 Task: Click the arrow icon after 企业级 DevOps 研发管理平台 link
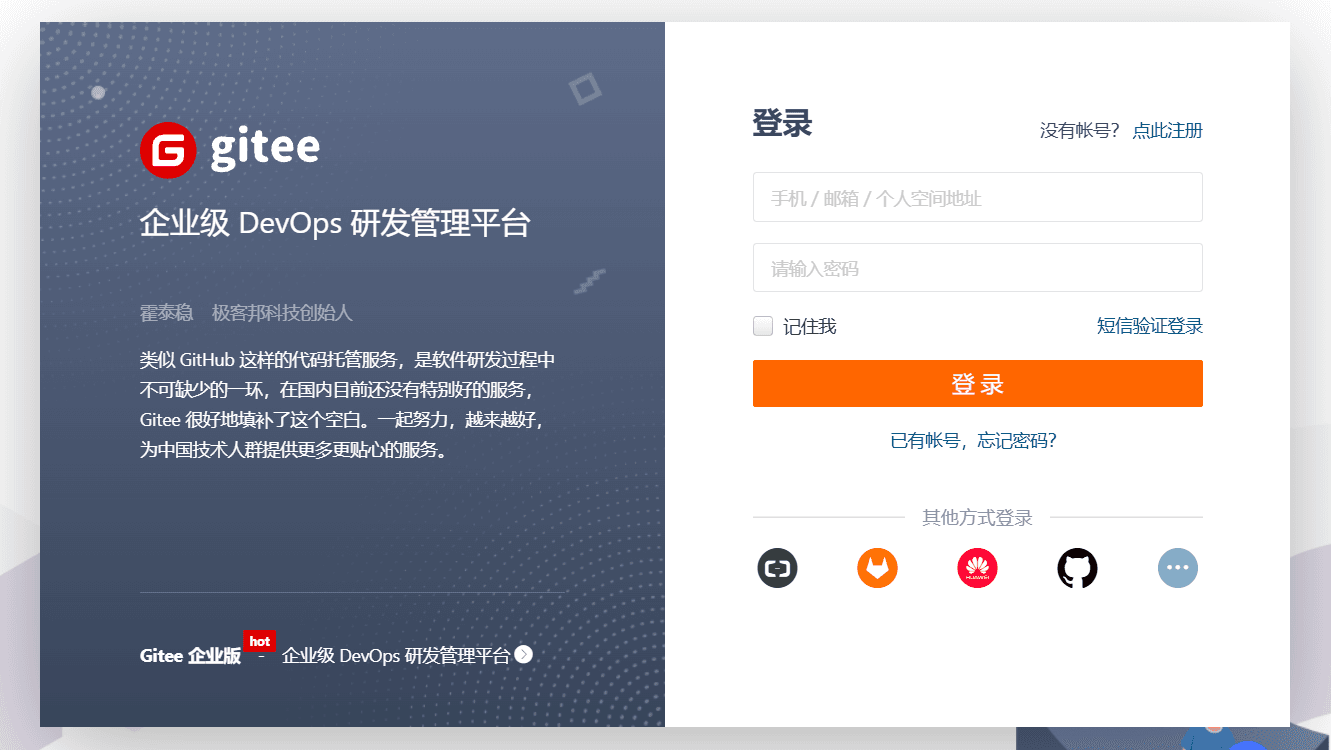523,655
